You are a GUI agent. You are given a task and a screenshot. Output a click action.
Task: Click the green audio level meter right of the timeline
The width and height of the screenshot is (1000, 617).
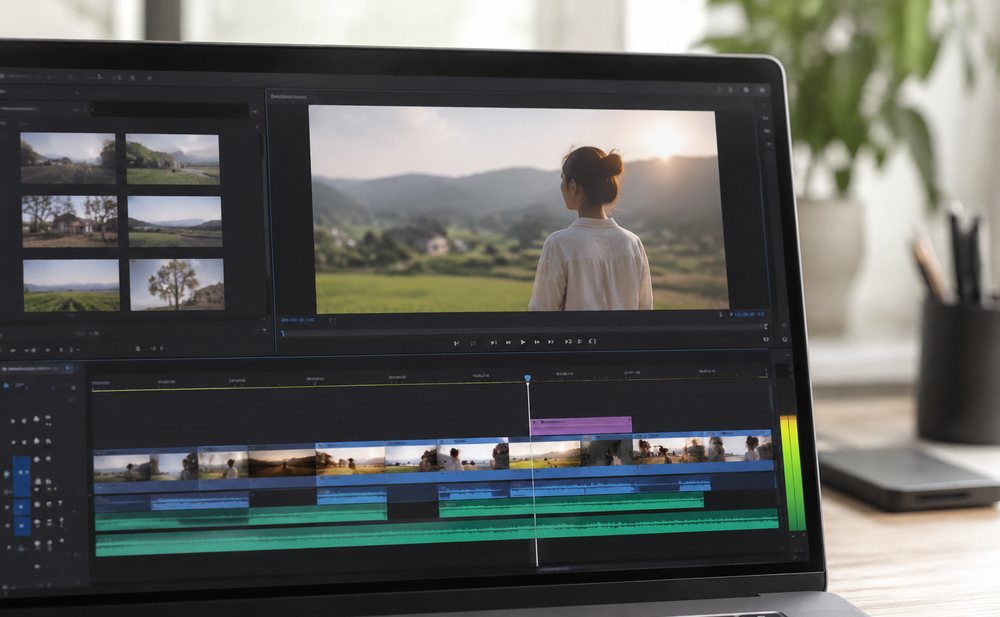click(x=793, y=473)
